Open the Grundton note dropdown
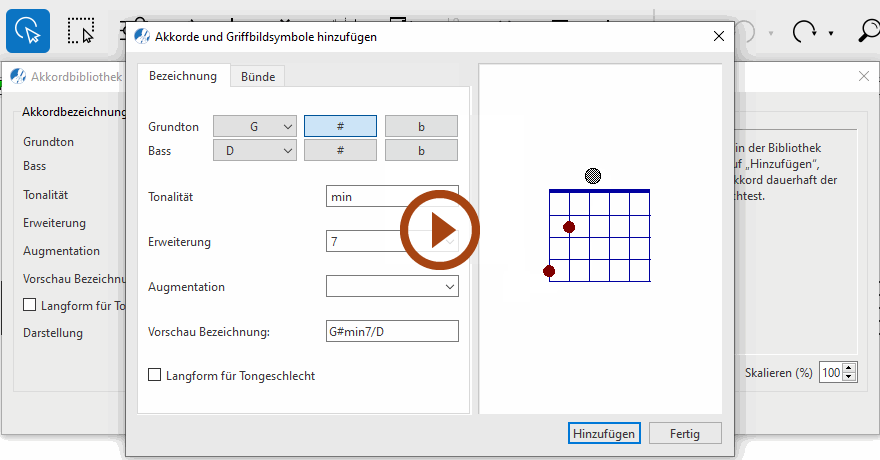The image size is (880, 460). click(255, 126)
